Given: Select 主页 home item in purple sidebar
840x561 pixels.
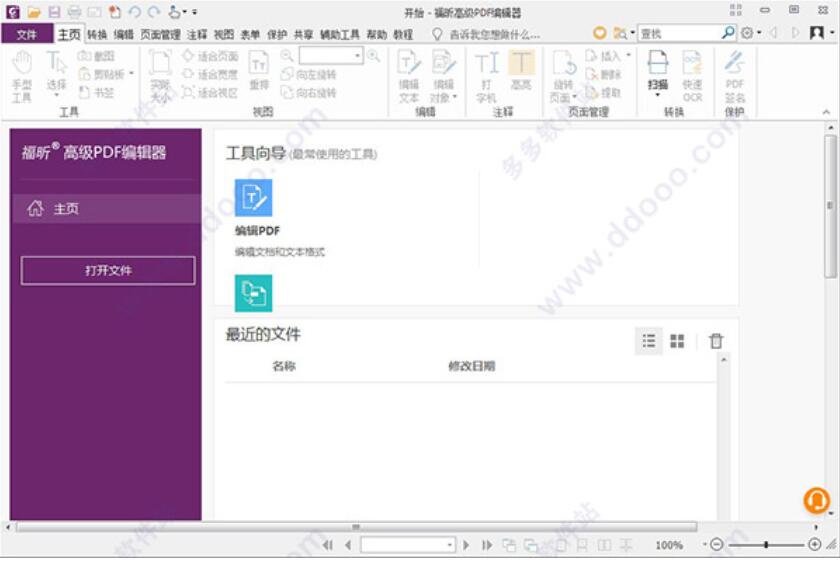Looking at the screenshot, I should (106, 208).
